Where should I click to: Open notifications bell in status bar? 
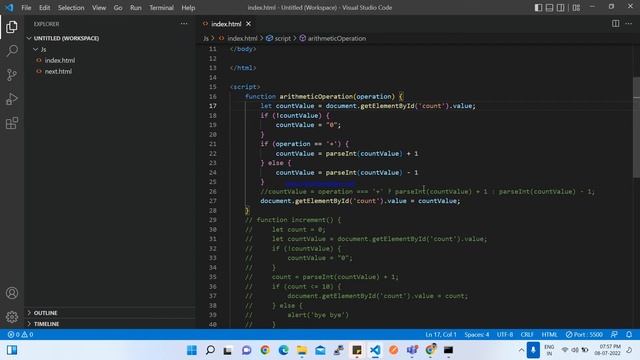629,334
